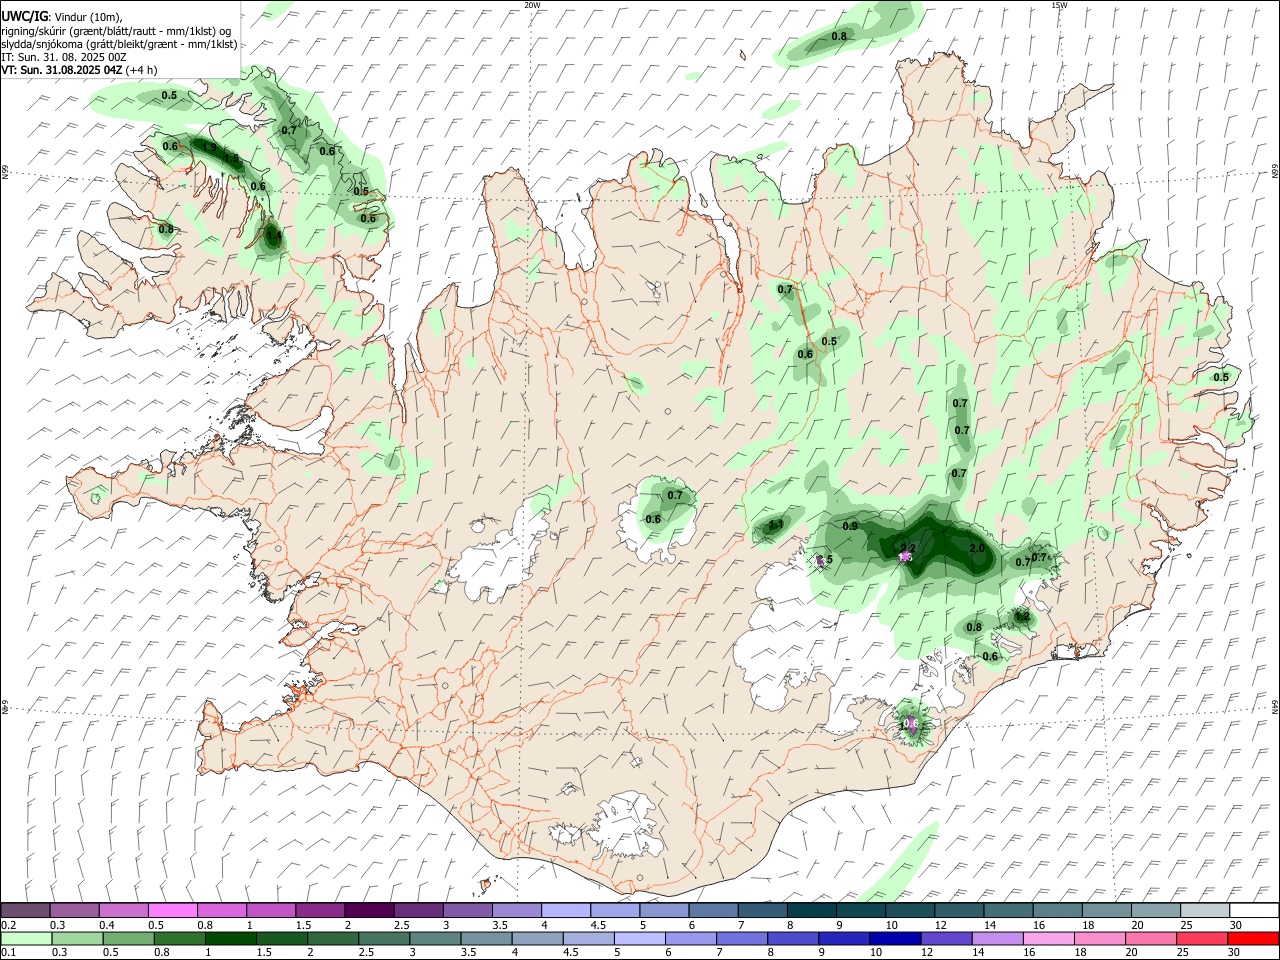Viewport: 1280px width, 960px height.
Task: Click the 20W longitude label
Action: pos(533,5)
